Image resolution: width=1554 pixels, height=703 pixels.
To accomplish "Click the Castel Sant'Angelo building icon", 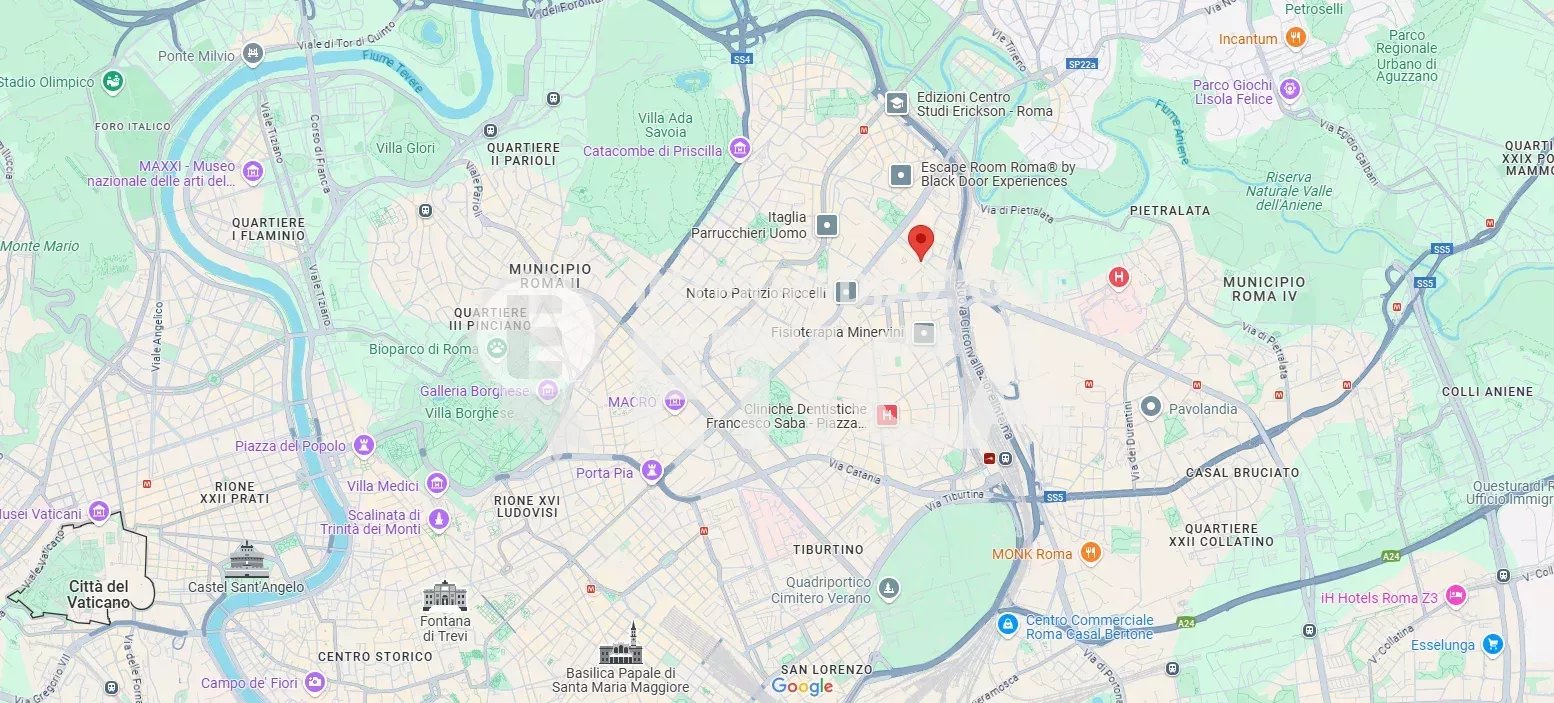I will (246, 559).
